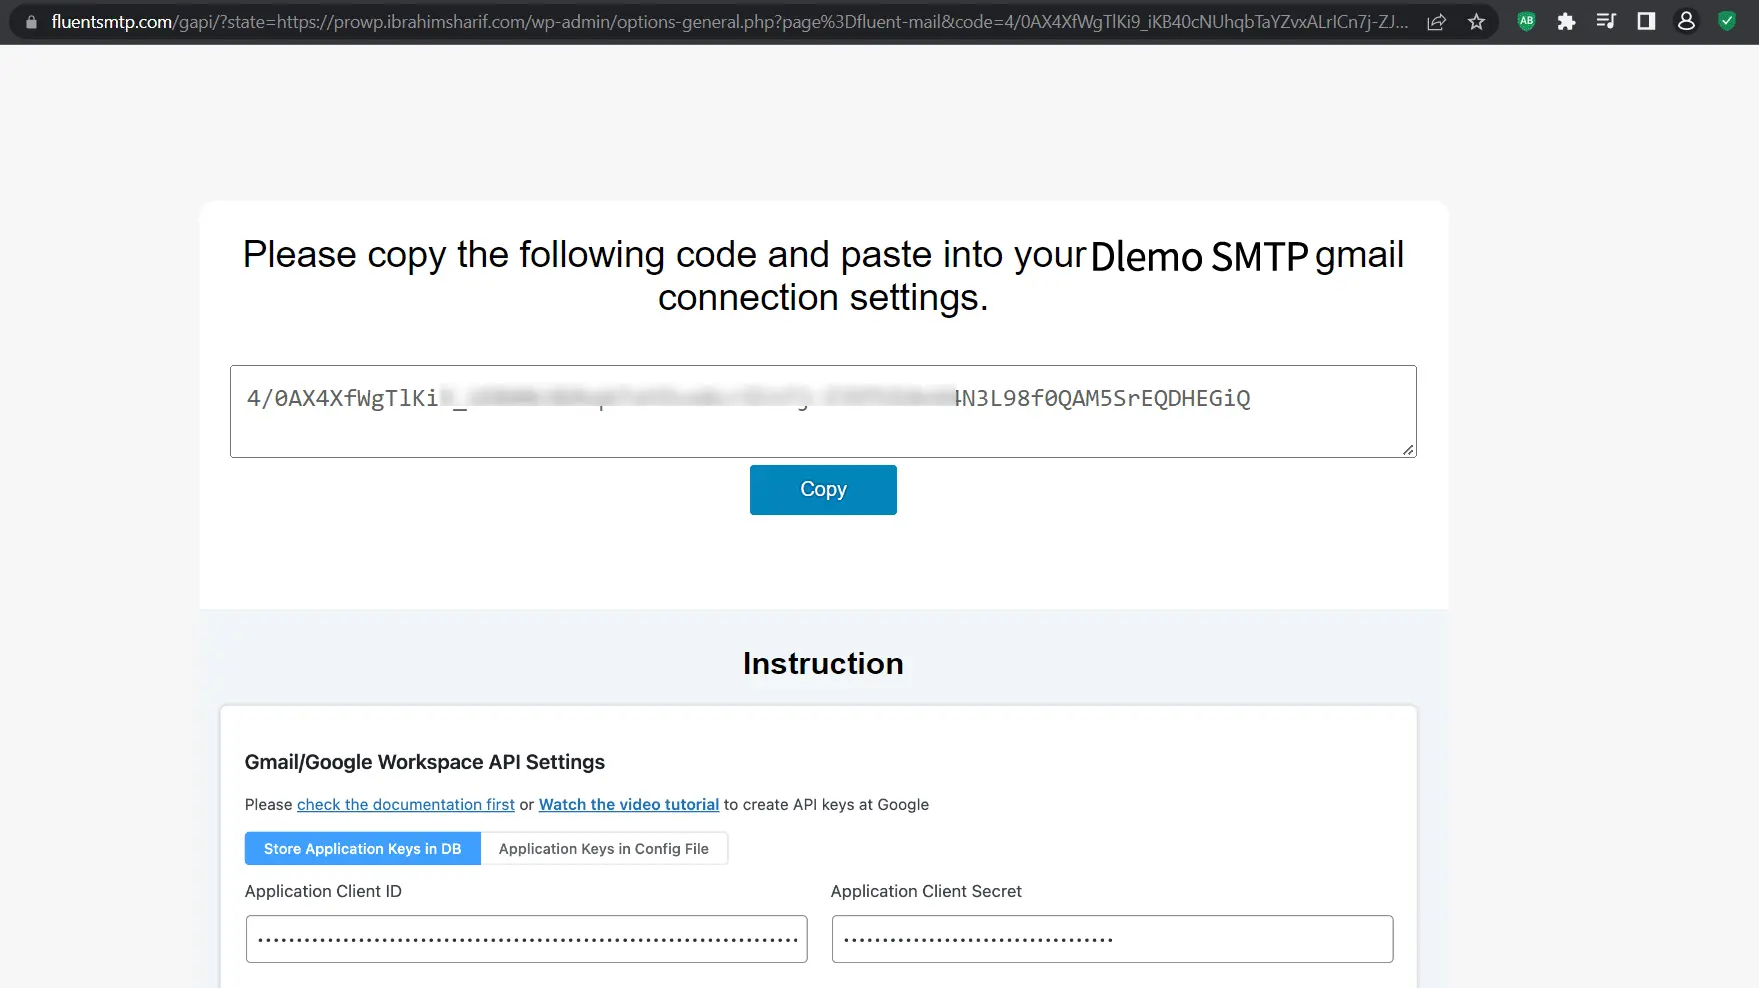Grab the code text area resize handle
Viewport: 1759px width, 988px height.
click(1408, 450)
